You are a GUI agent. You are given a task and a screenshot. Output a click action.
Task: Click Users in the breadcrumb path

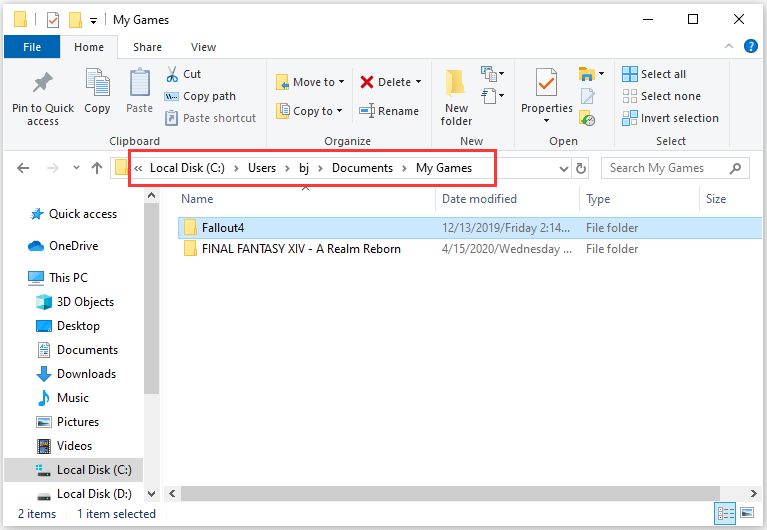[262, 168]
